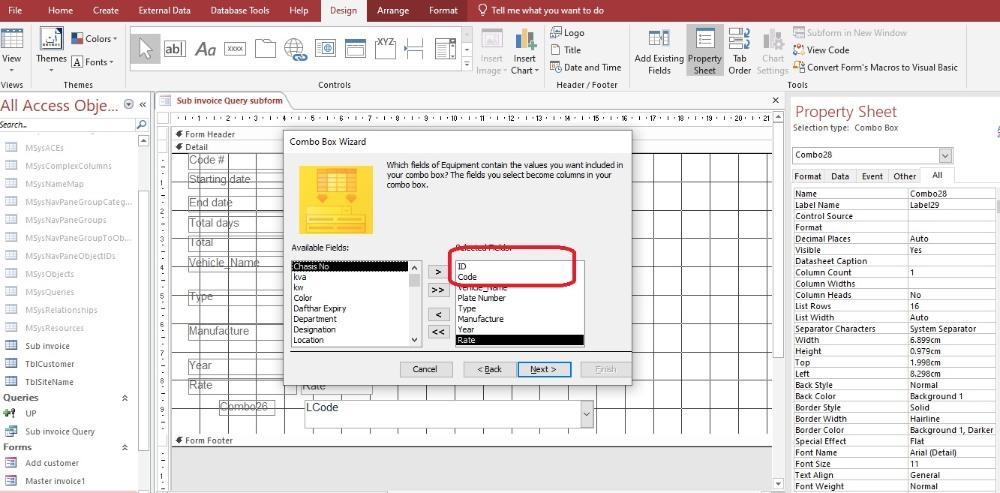Switch to the Arrange tab
Viewport: 1000px width, 493px height.
394,10
